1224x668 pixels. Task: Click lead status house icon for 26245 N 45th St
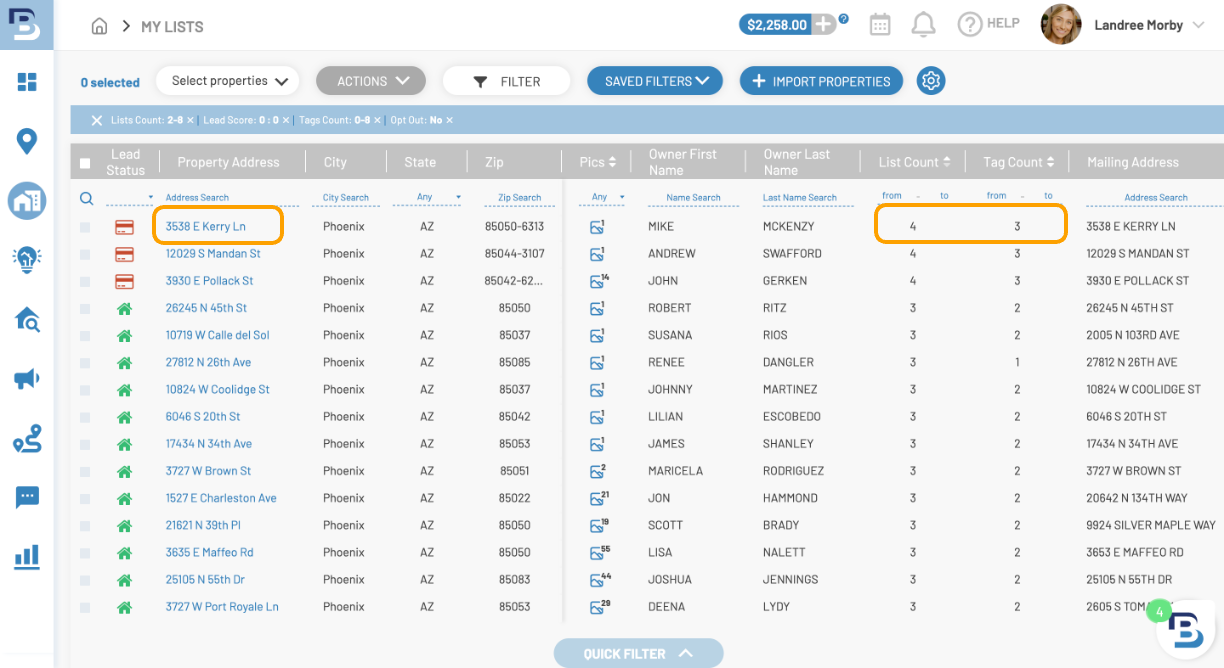tap(125, 308)
